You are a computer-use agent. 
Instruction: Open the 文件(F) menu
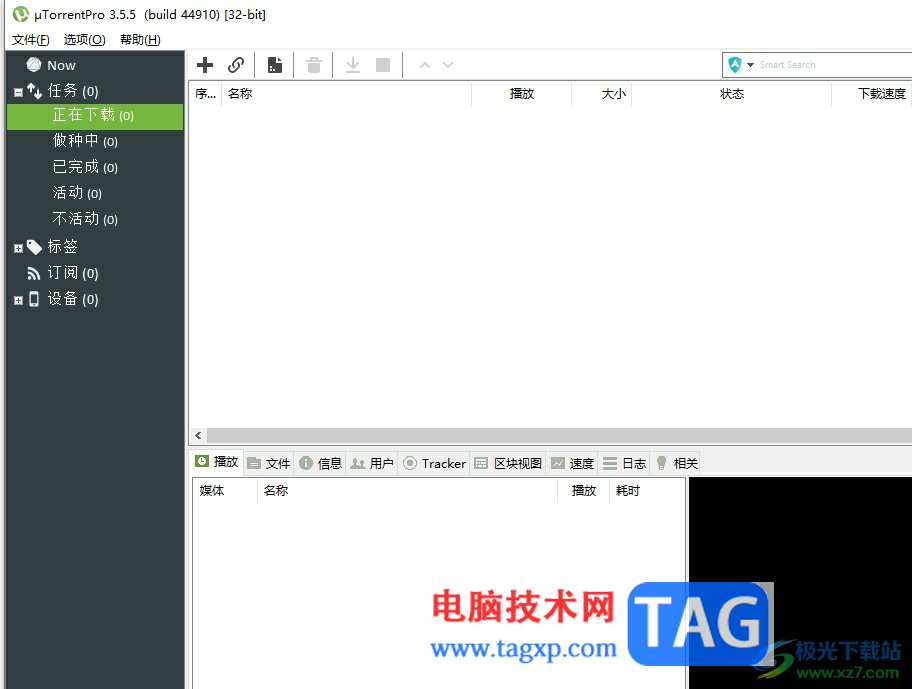tap(31, 40)
